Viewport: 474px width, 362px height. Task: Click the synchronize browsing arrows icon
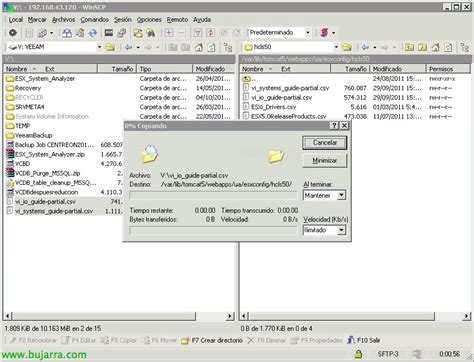(93, 33)
